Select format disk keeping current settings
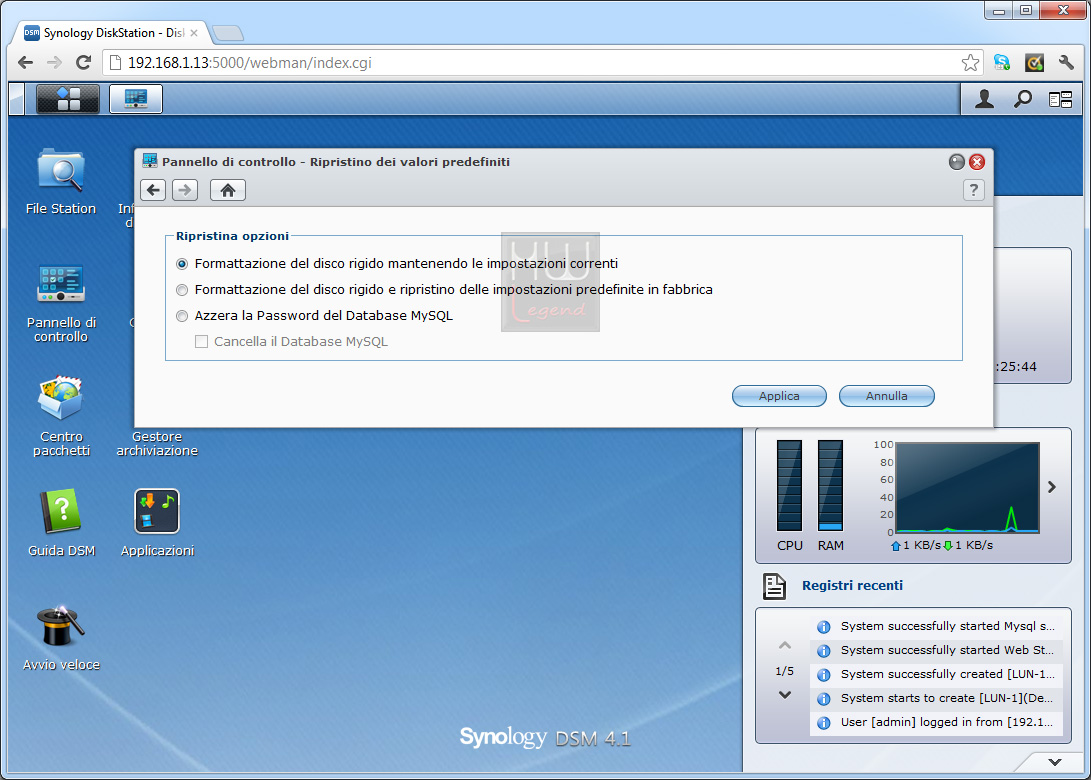Screen dimensions: 1091x780 point(182,264)
